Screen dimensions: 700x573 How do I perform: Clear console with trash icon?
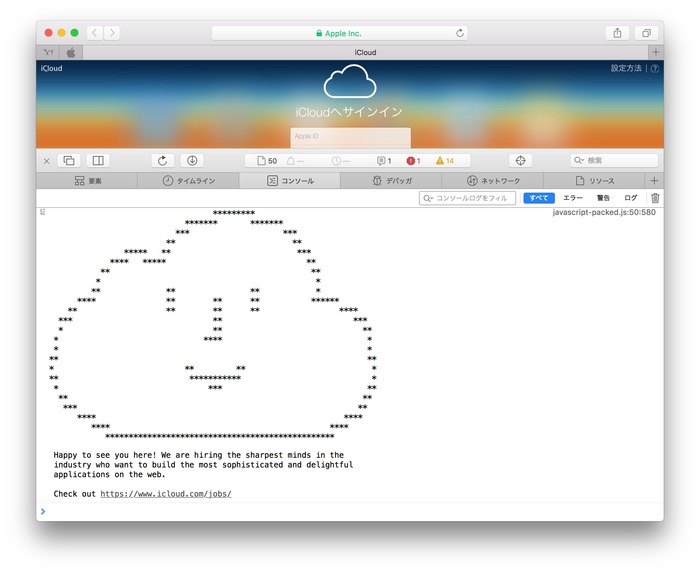click(x=655, y=198)
